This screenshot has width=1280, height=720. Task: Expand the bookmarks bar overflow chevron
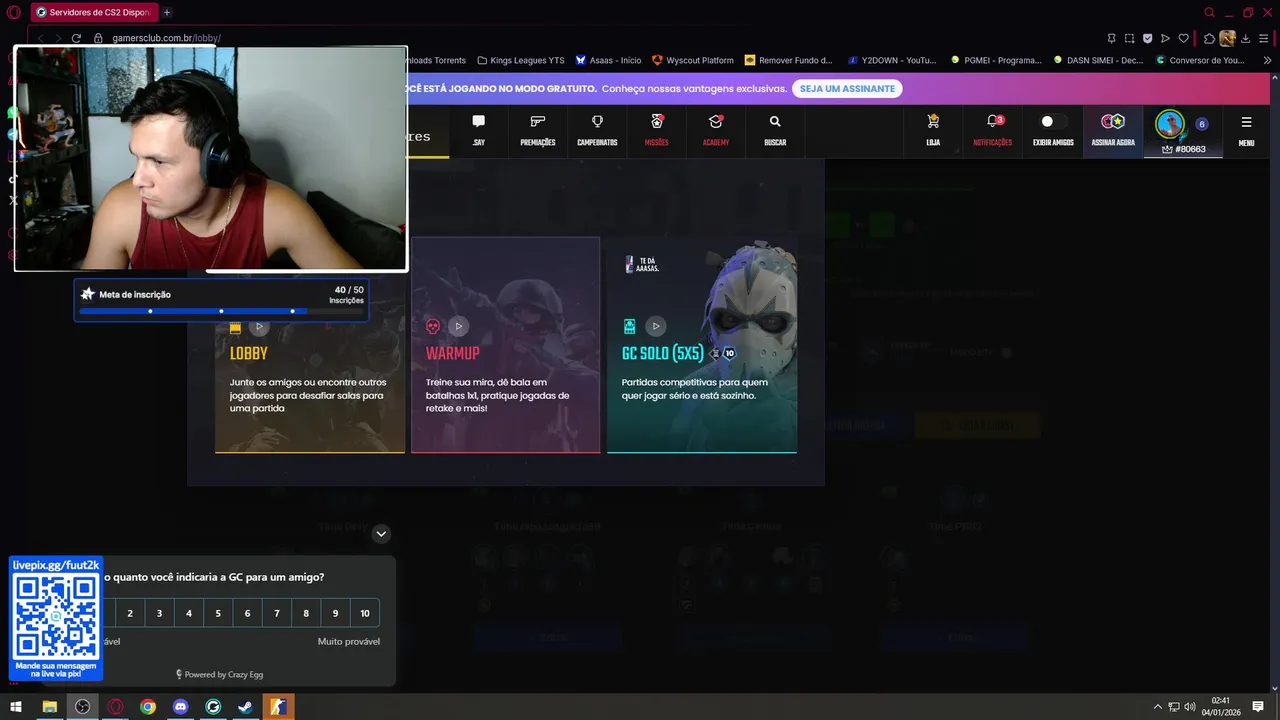(x=1267, y=60)
